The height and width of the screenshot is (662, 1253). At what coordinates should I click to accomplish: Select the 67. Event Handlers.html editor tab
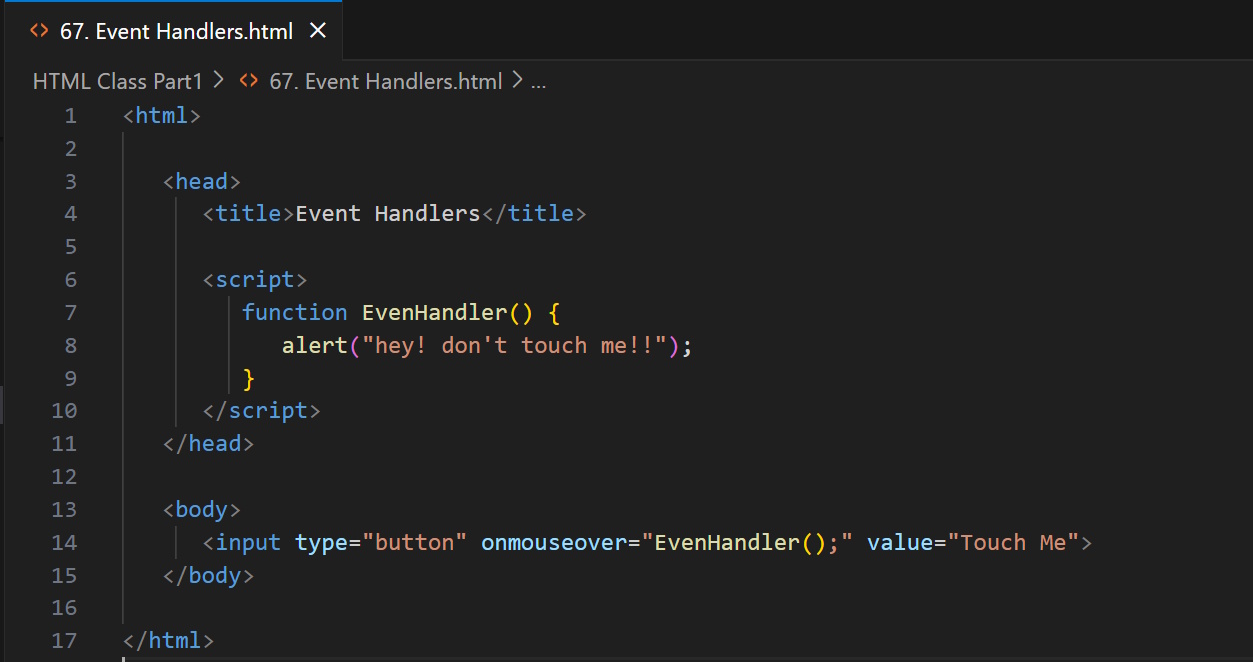pos(176,31)
